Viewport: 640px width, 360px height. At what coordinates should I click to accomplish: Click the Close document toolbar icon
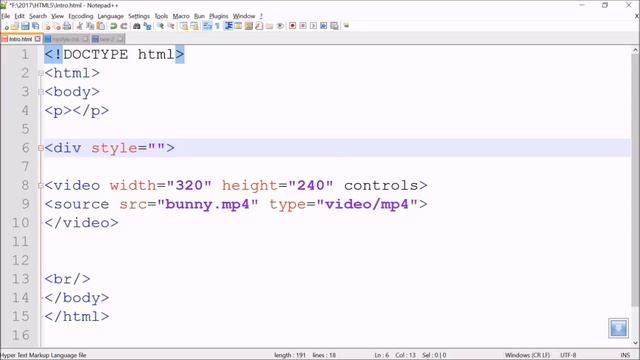(47, 26)
